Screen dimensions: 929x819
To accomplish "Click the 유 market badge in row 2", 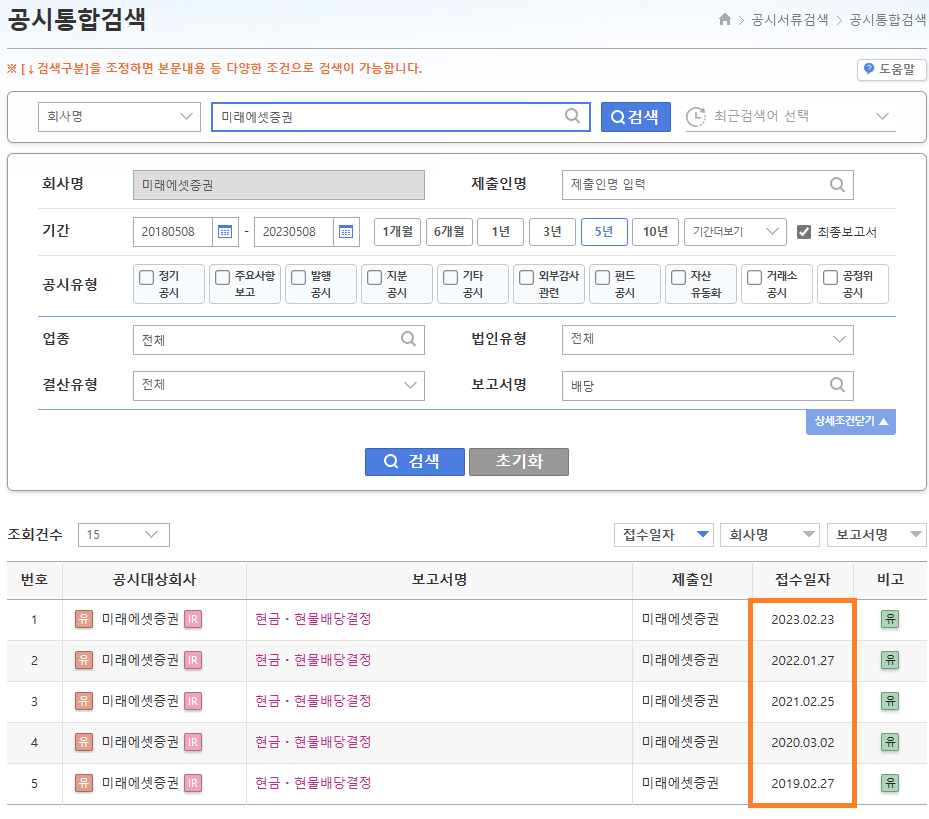I will pos(84,660).
